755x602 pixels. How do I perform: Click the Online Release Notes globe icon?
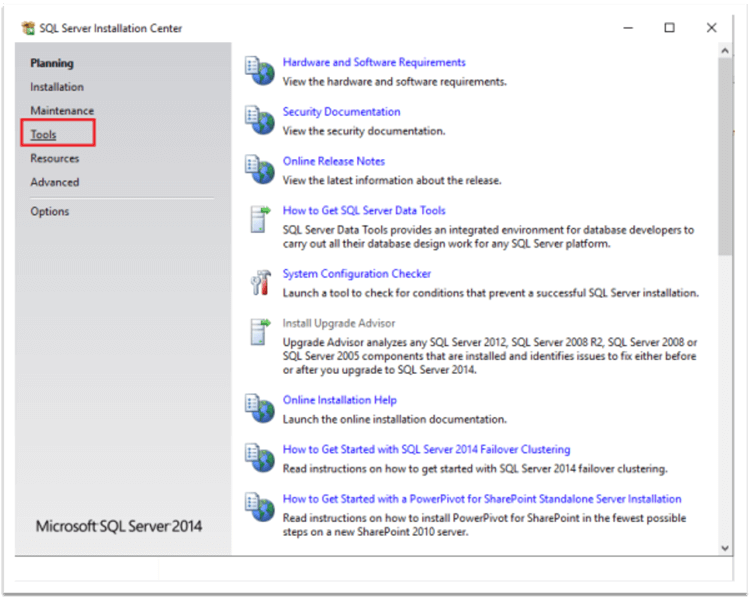[260, 170]
